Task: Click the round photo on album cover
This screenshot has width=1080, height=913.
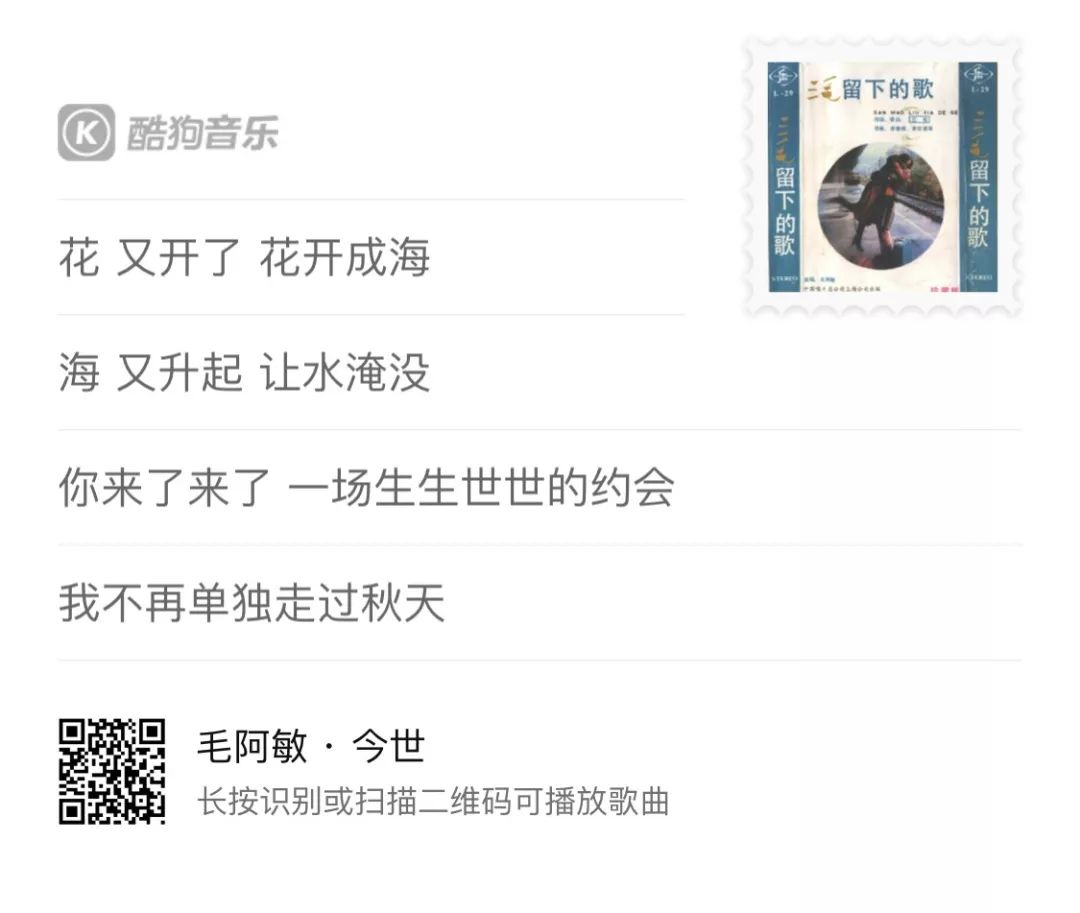Action: click(x=881, y=205)
